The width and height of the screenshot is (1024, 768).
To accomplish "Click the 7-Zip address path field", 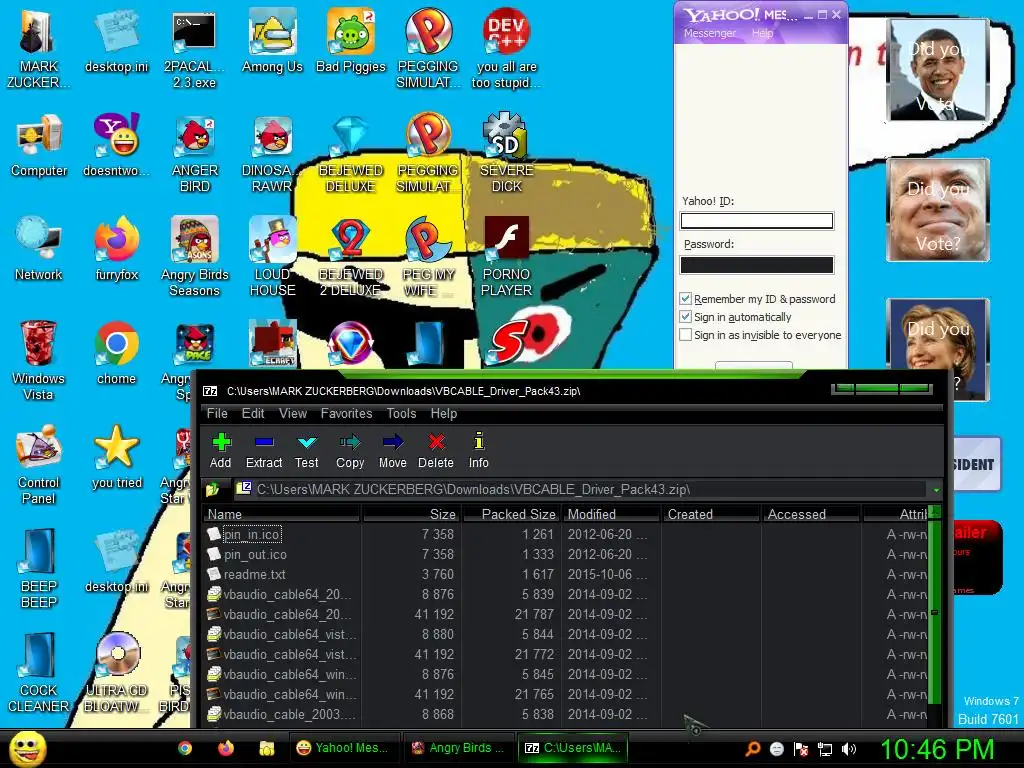I will [581, 489].
